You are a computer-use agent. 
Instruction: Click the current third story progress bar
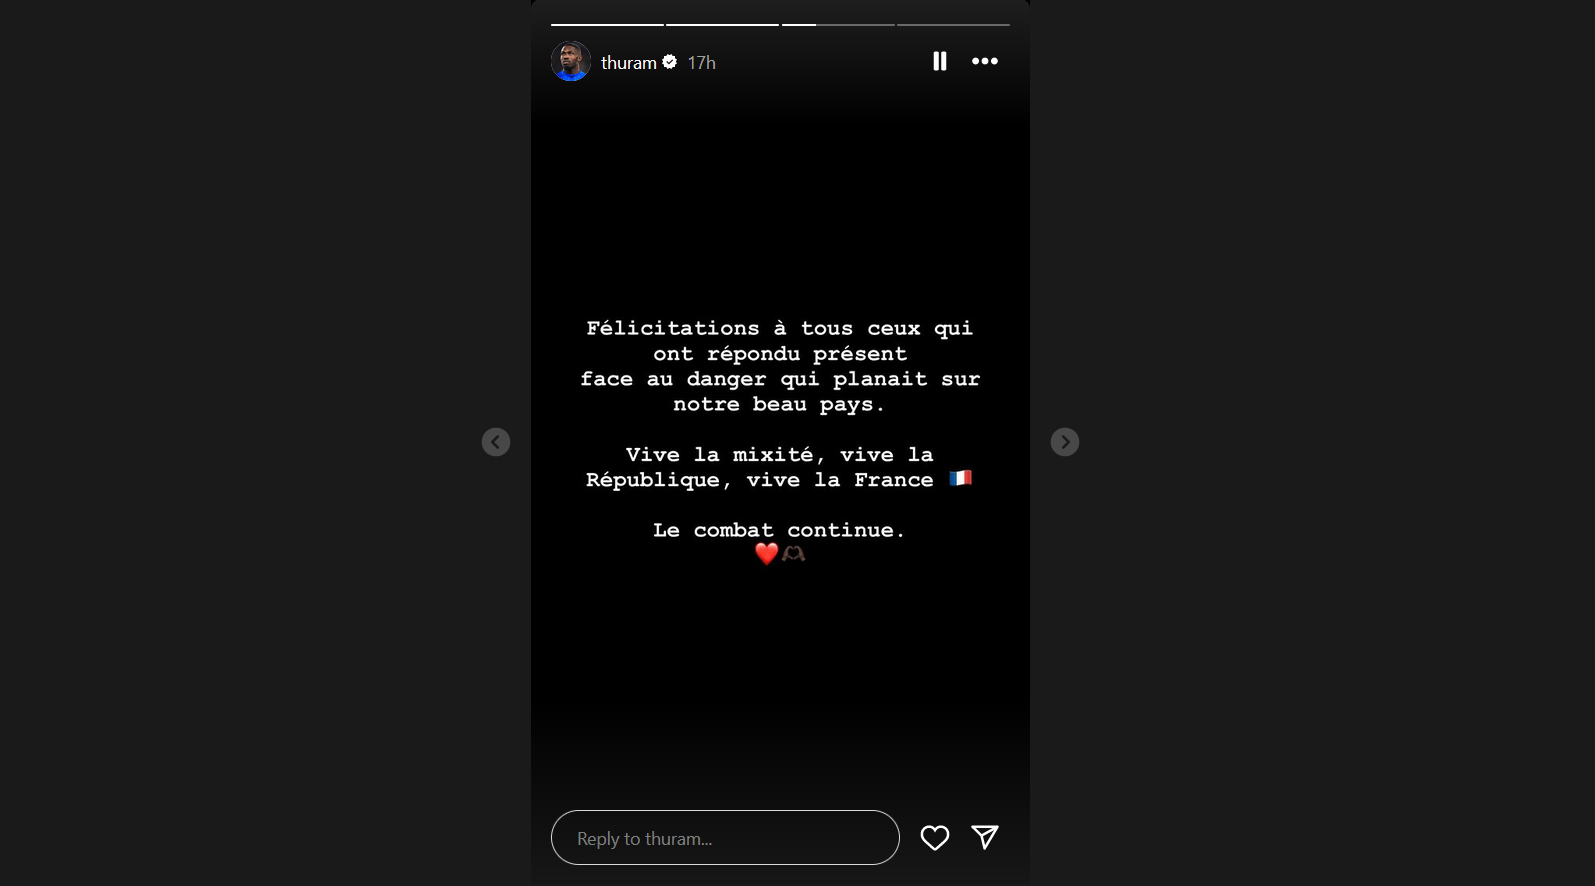coord(838,24)
